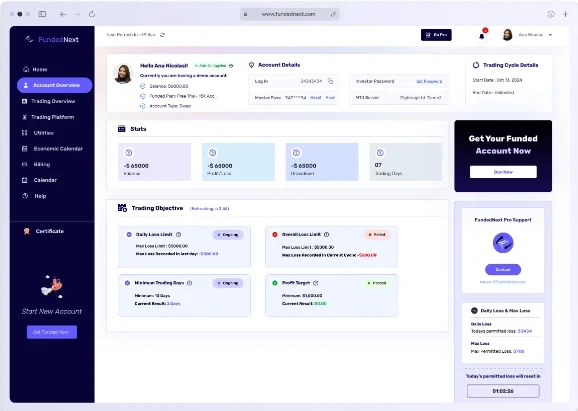The height and width of the screenshot is (411, 578).
Task: Click the Get Funded Now button
Action: (x=52, y=332)
